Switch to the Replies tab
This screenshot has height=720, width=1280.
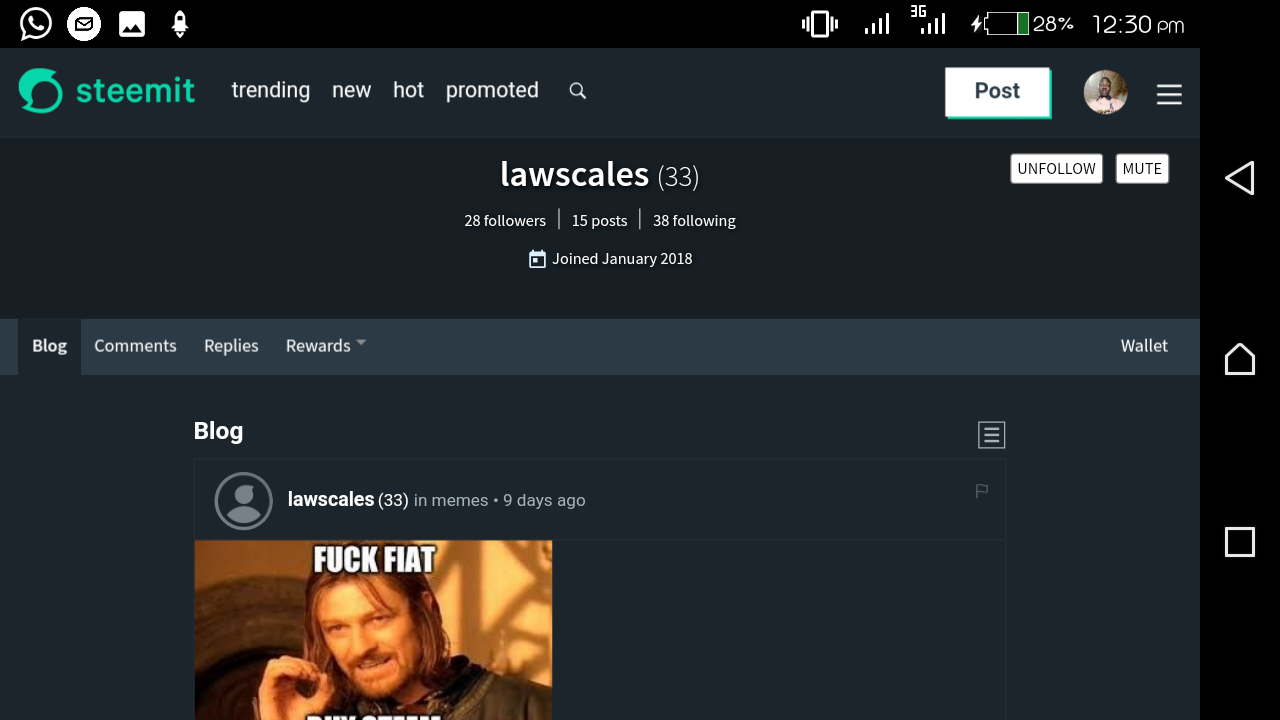[x=231, y=346]
